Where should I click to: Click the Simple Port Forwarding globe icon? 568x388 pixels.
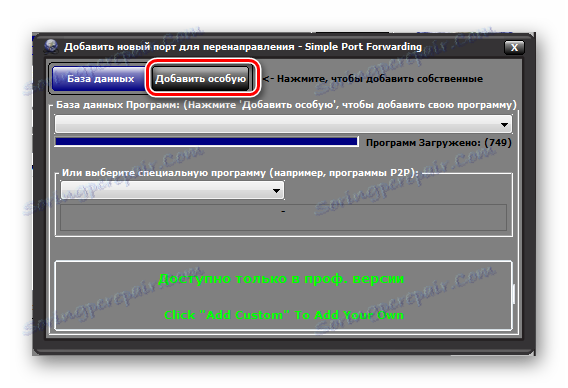pos(51,47)
